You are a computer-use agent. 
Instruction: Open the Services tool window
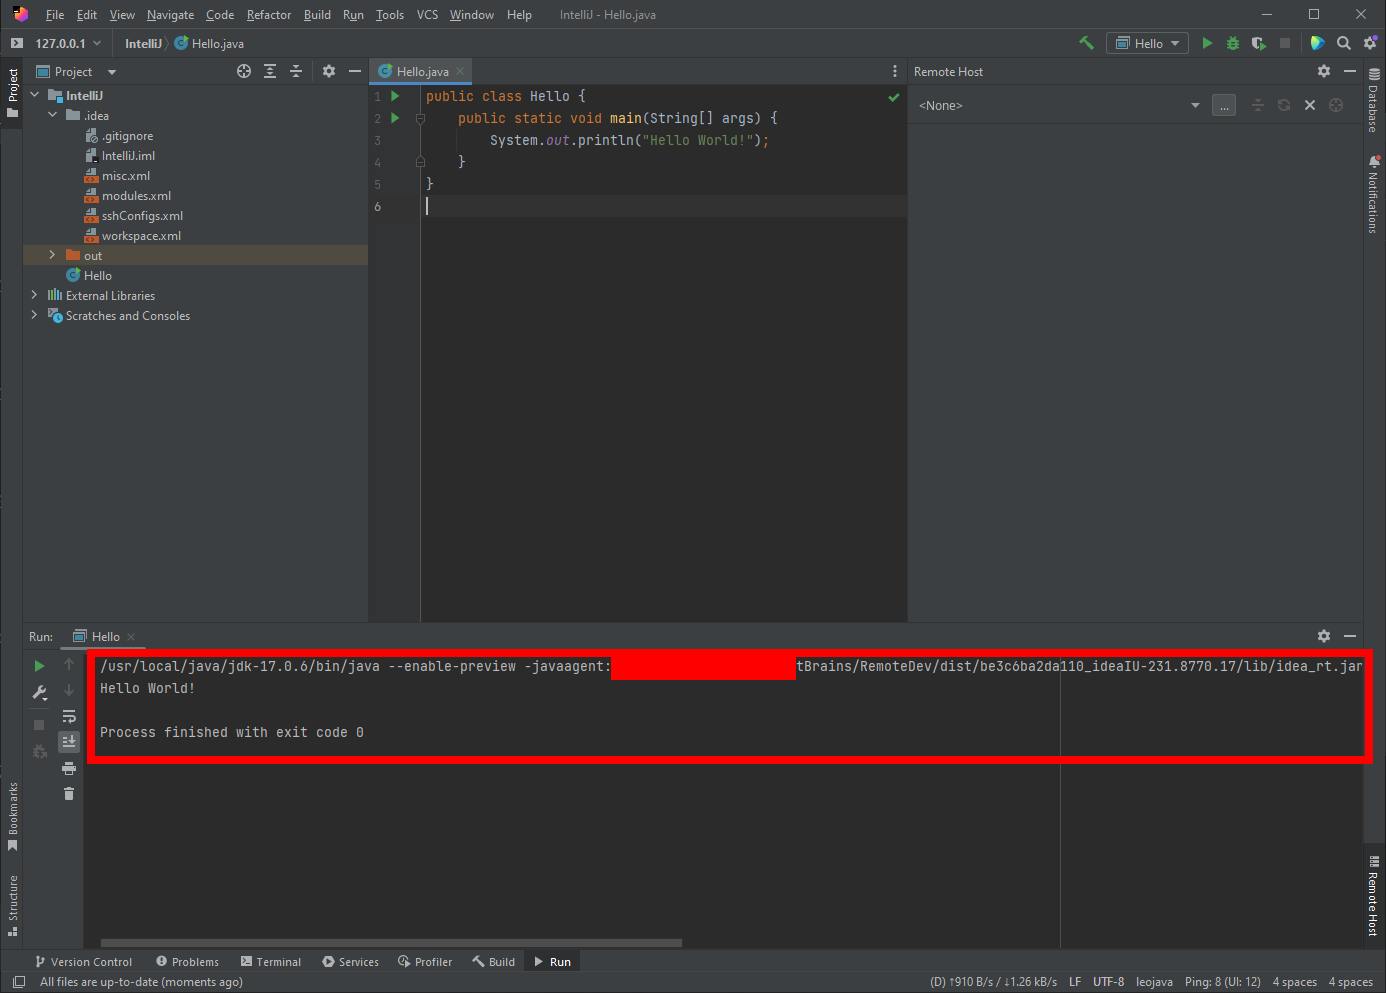click(350, 961)
